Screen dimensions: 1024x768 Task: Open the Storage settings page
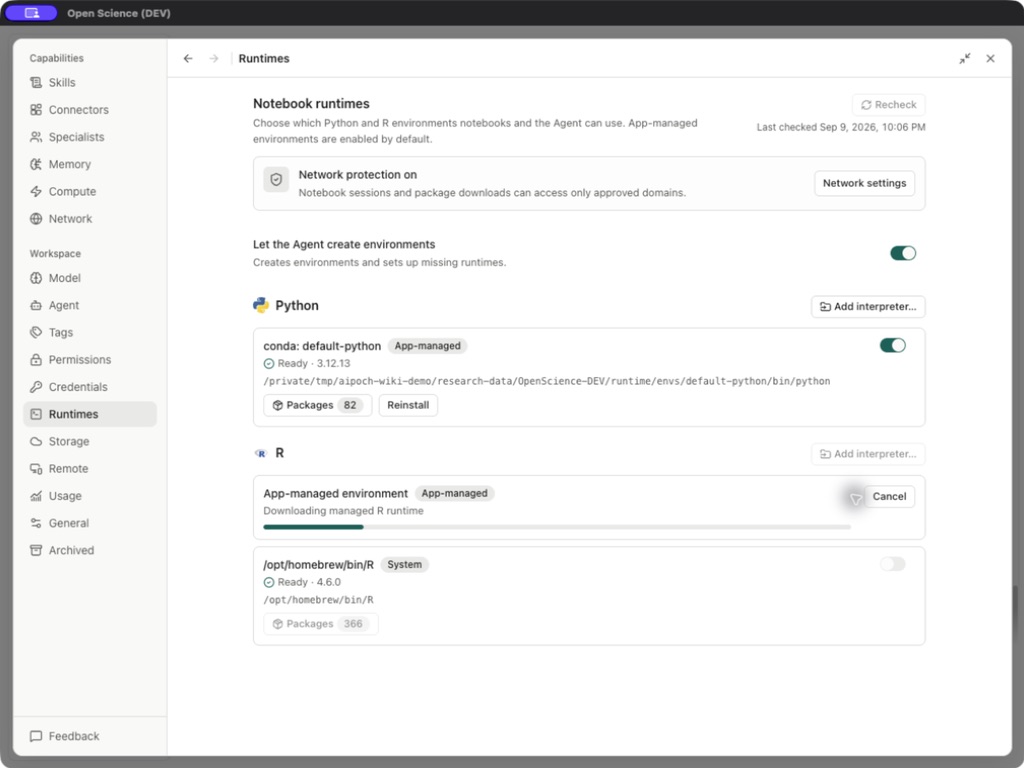(90, 441)
